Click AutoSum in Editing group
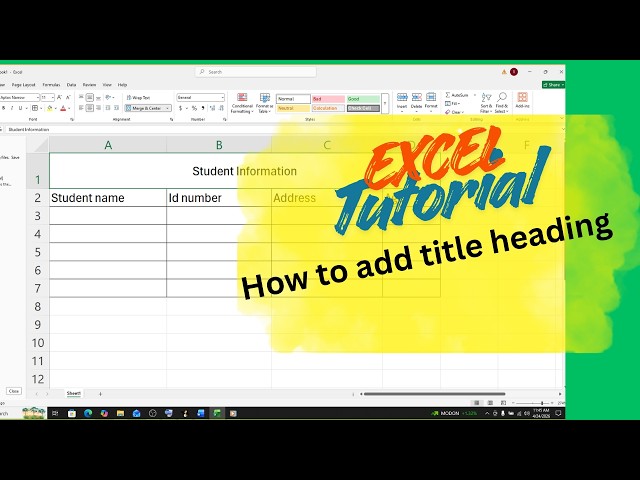Screen dimensions: 640x480 [x=458, y=95]
